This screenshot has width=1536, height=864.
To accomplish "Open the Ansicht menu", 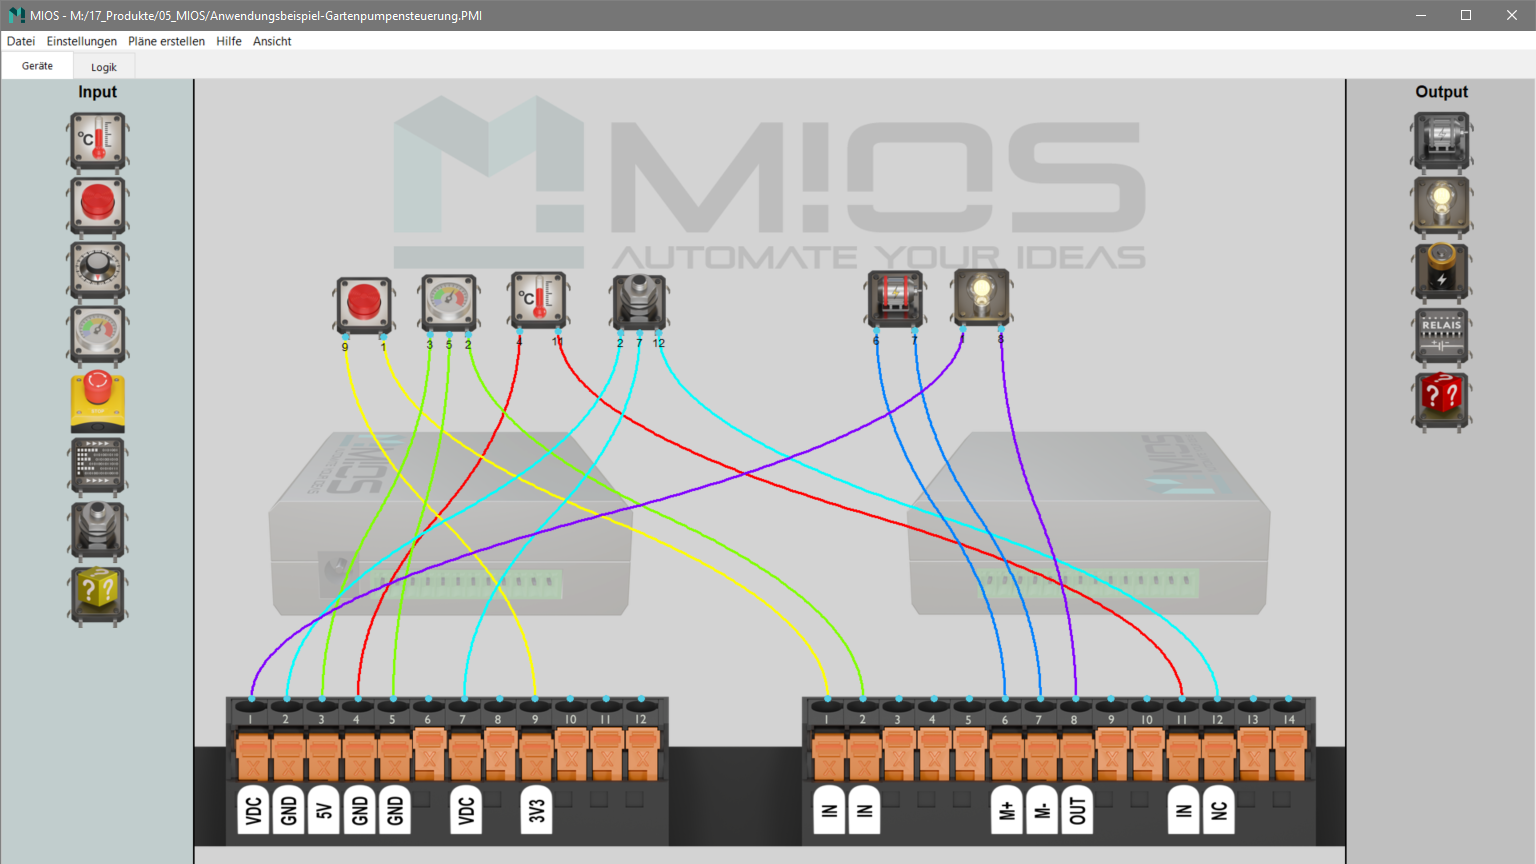I will coord(272,41).
